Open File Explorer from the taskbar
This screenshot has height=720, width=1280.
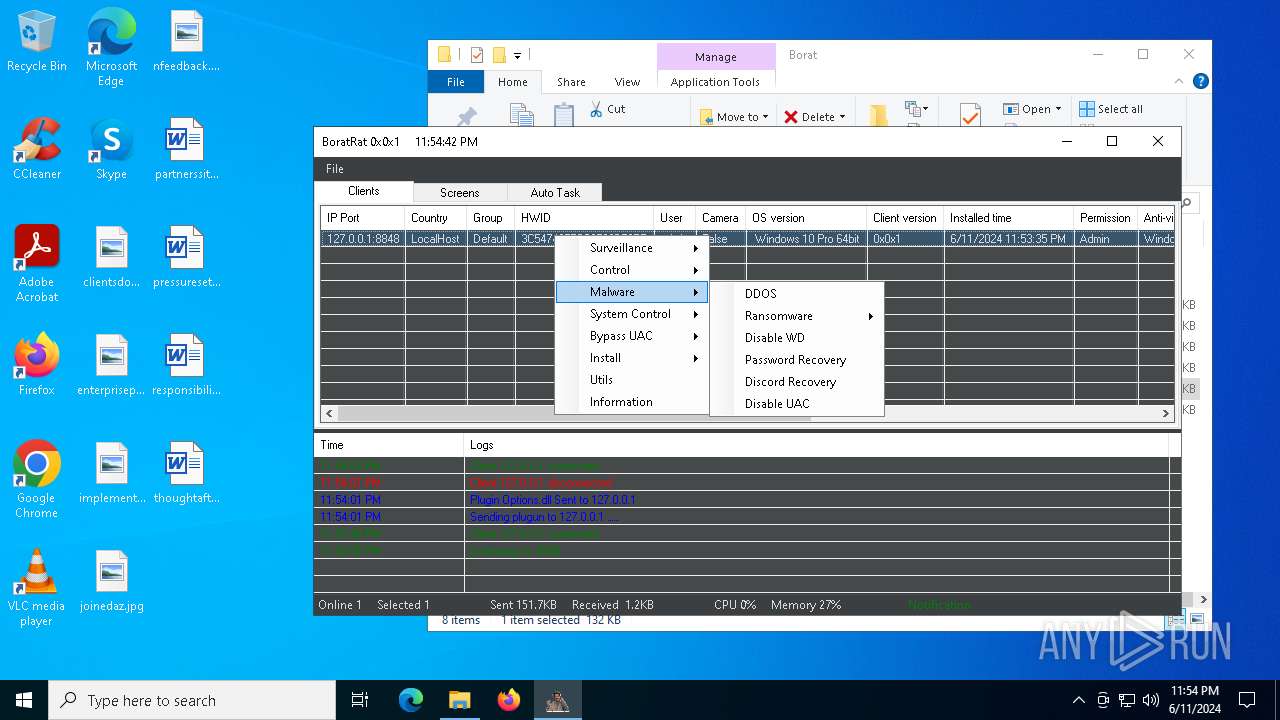459,700
